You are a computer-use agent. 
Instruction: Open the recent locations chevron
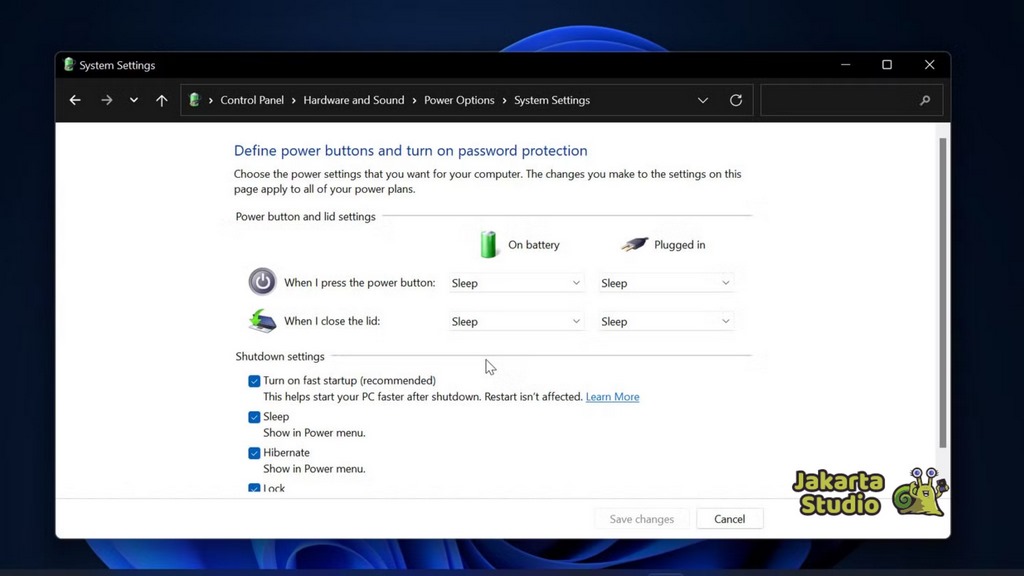click(134, 100)
